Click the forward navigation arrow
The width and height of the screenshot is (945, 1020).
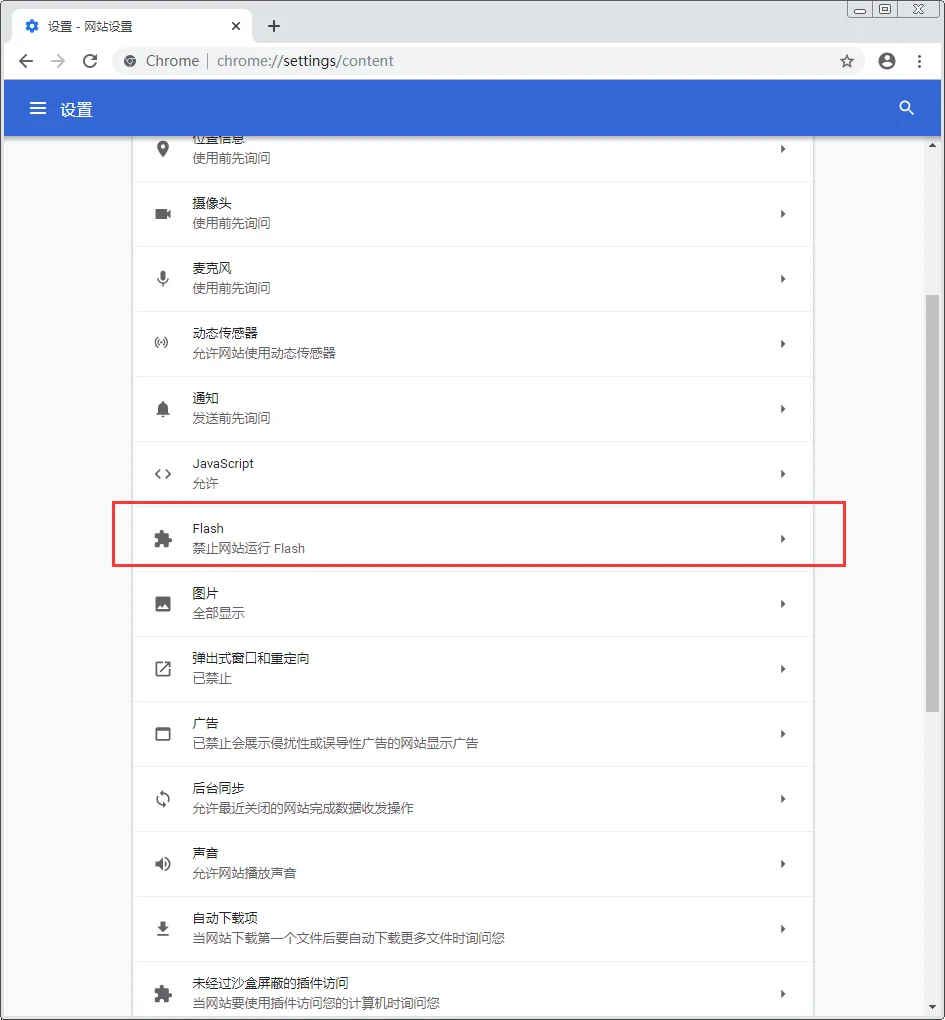(58, 61)
